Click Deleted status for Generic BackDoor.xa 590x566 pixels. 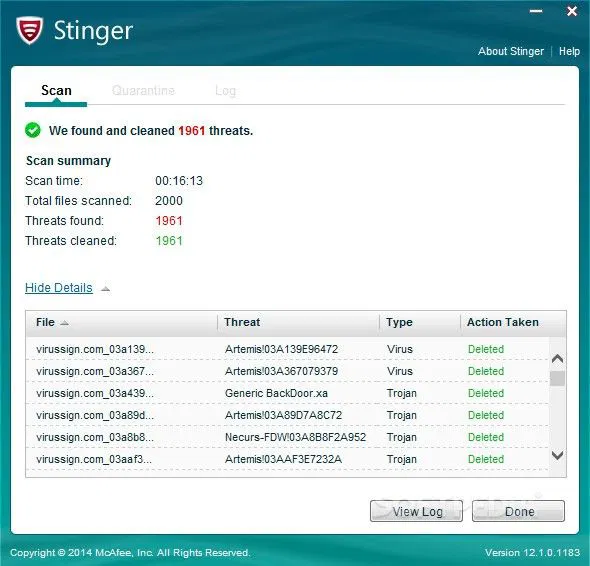[x=486, y=393]
